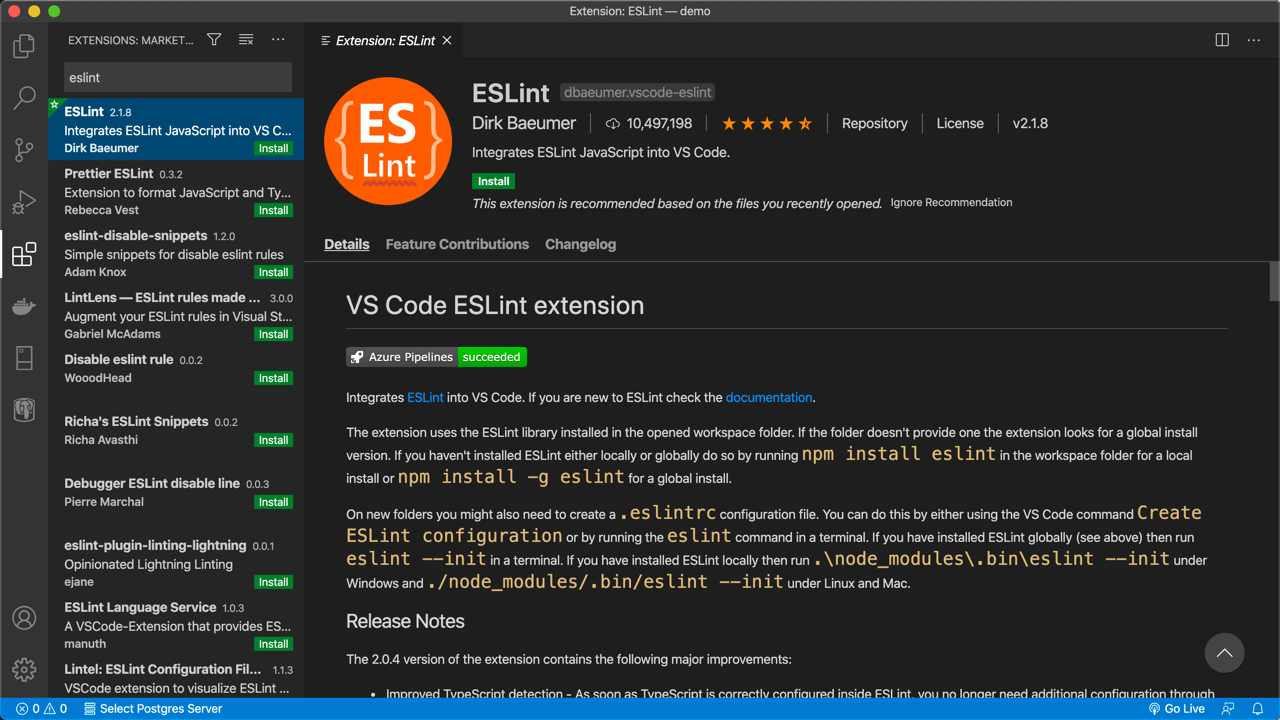
Task: Open the Source Control view
Action: coord(24,150)
